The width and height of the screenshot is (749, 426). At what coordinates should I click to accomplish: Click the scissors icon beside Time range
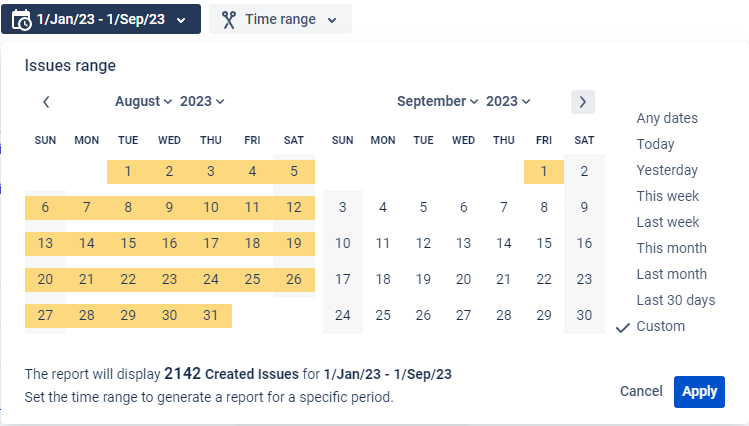(229, 20)
